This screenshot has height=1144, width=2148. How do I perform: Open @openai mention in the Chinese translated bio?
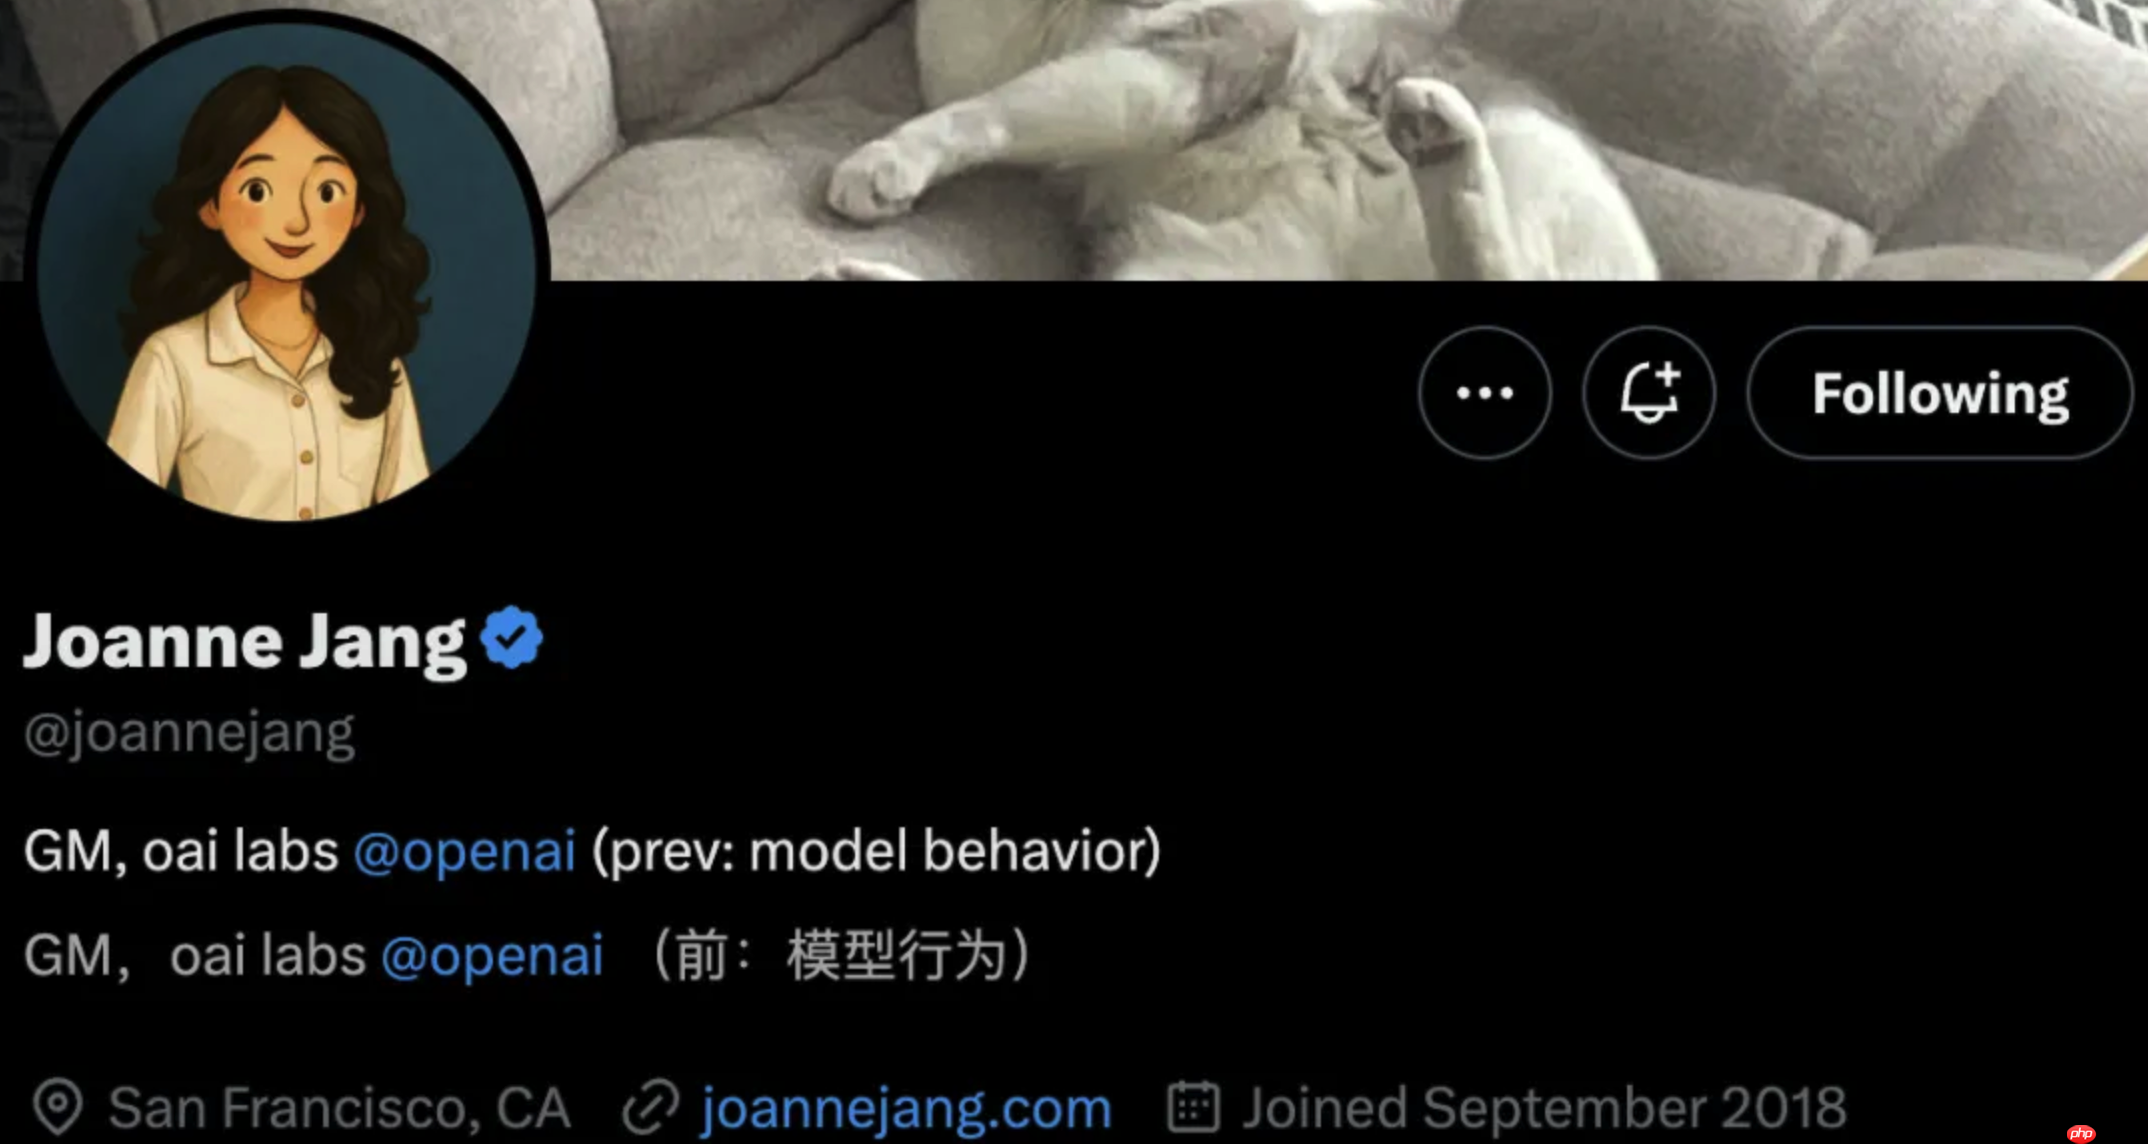[x=492, y=956]
